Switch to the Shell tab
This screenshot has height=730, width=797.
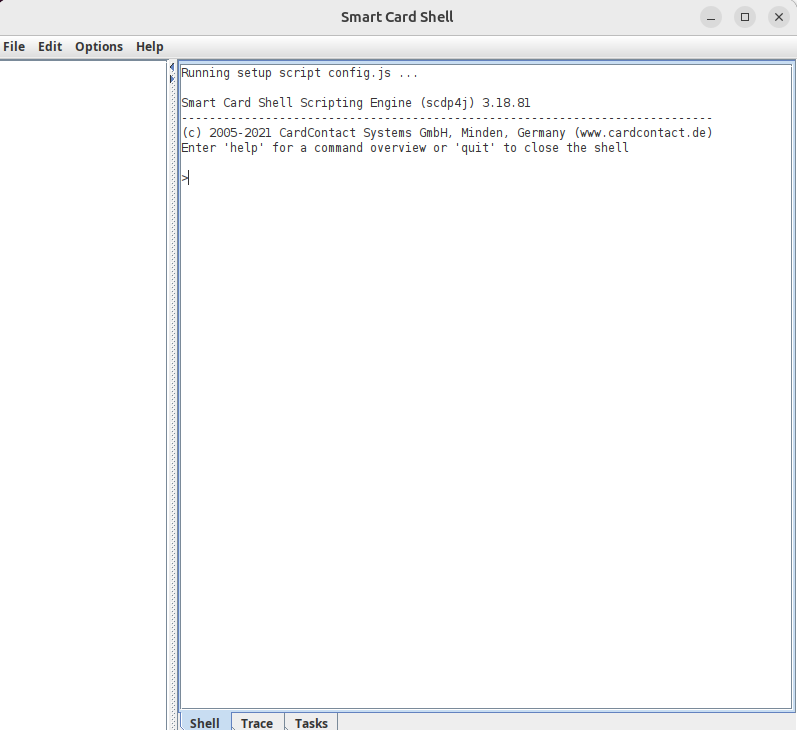pos(204,722)
